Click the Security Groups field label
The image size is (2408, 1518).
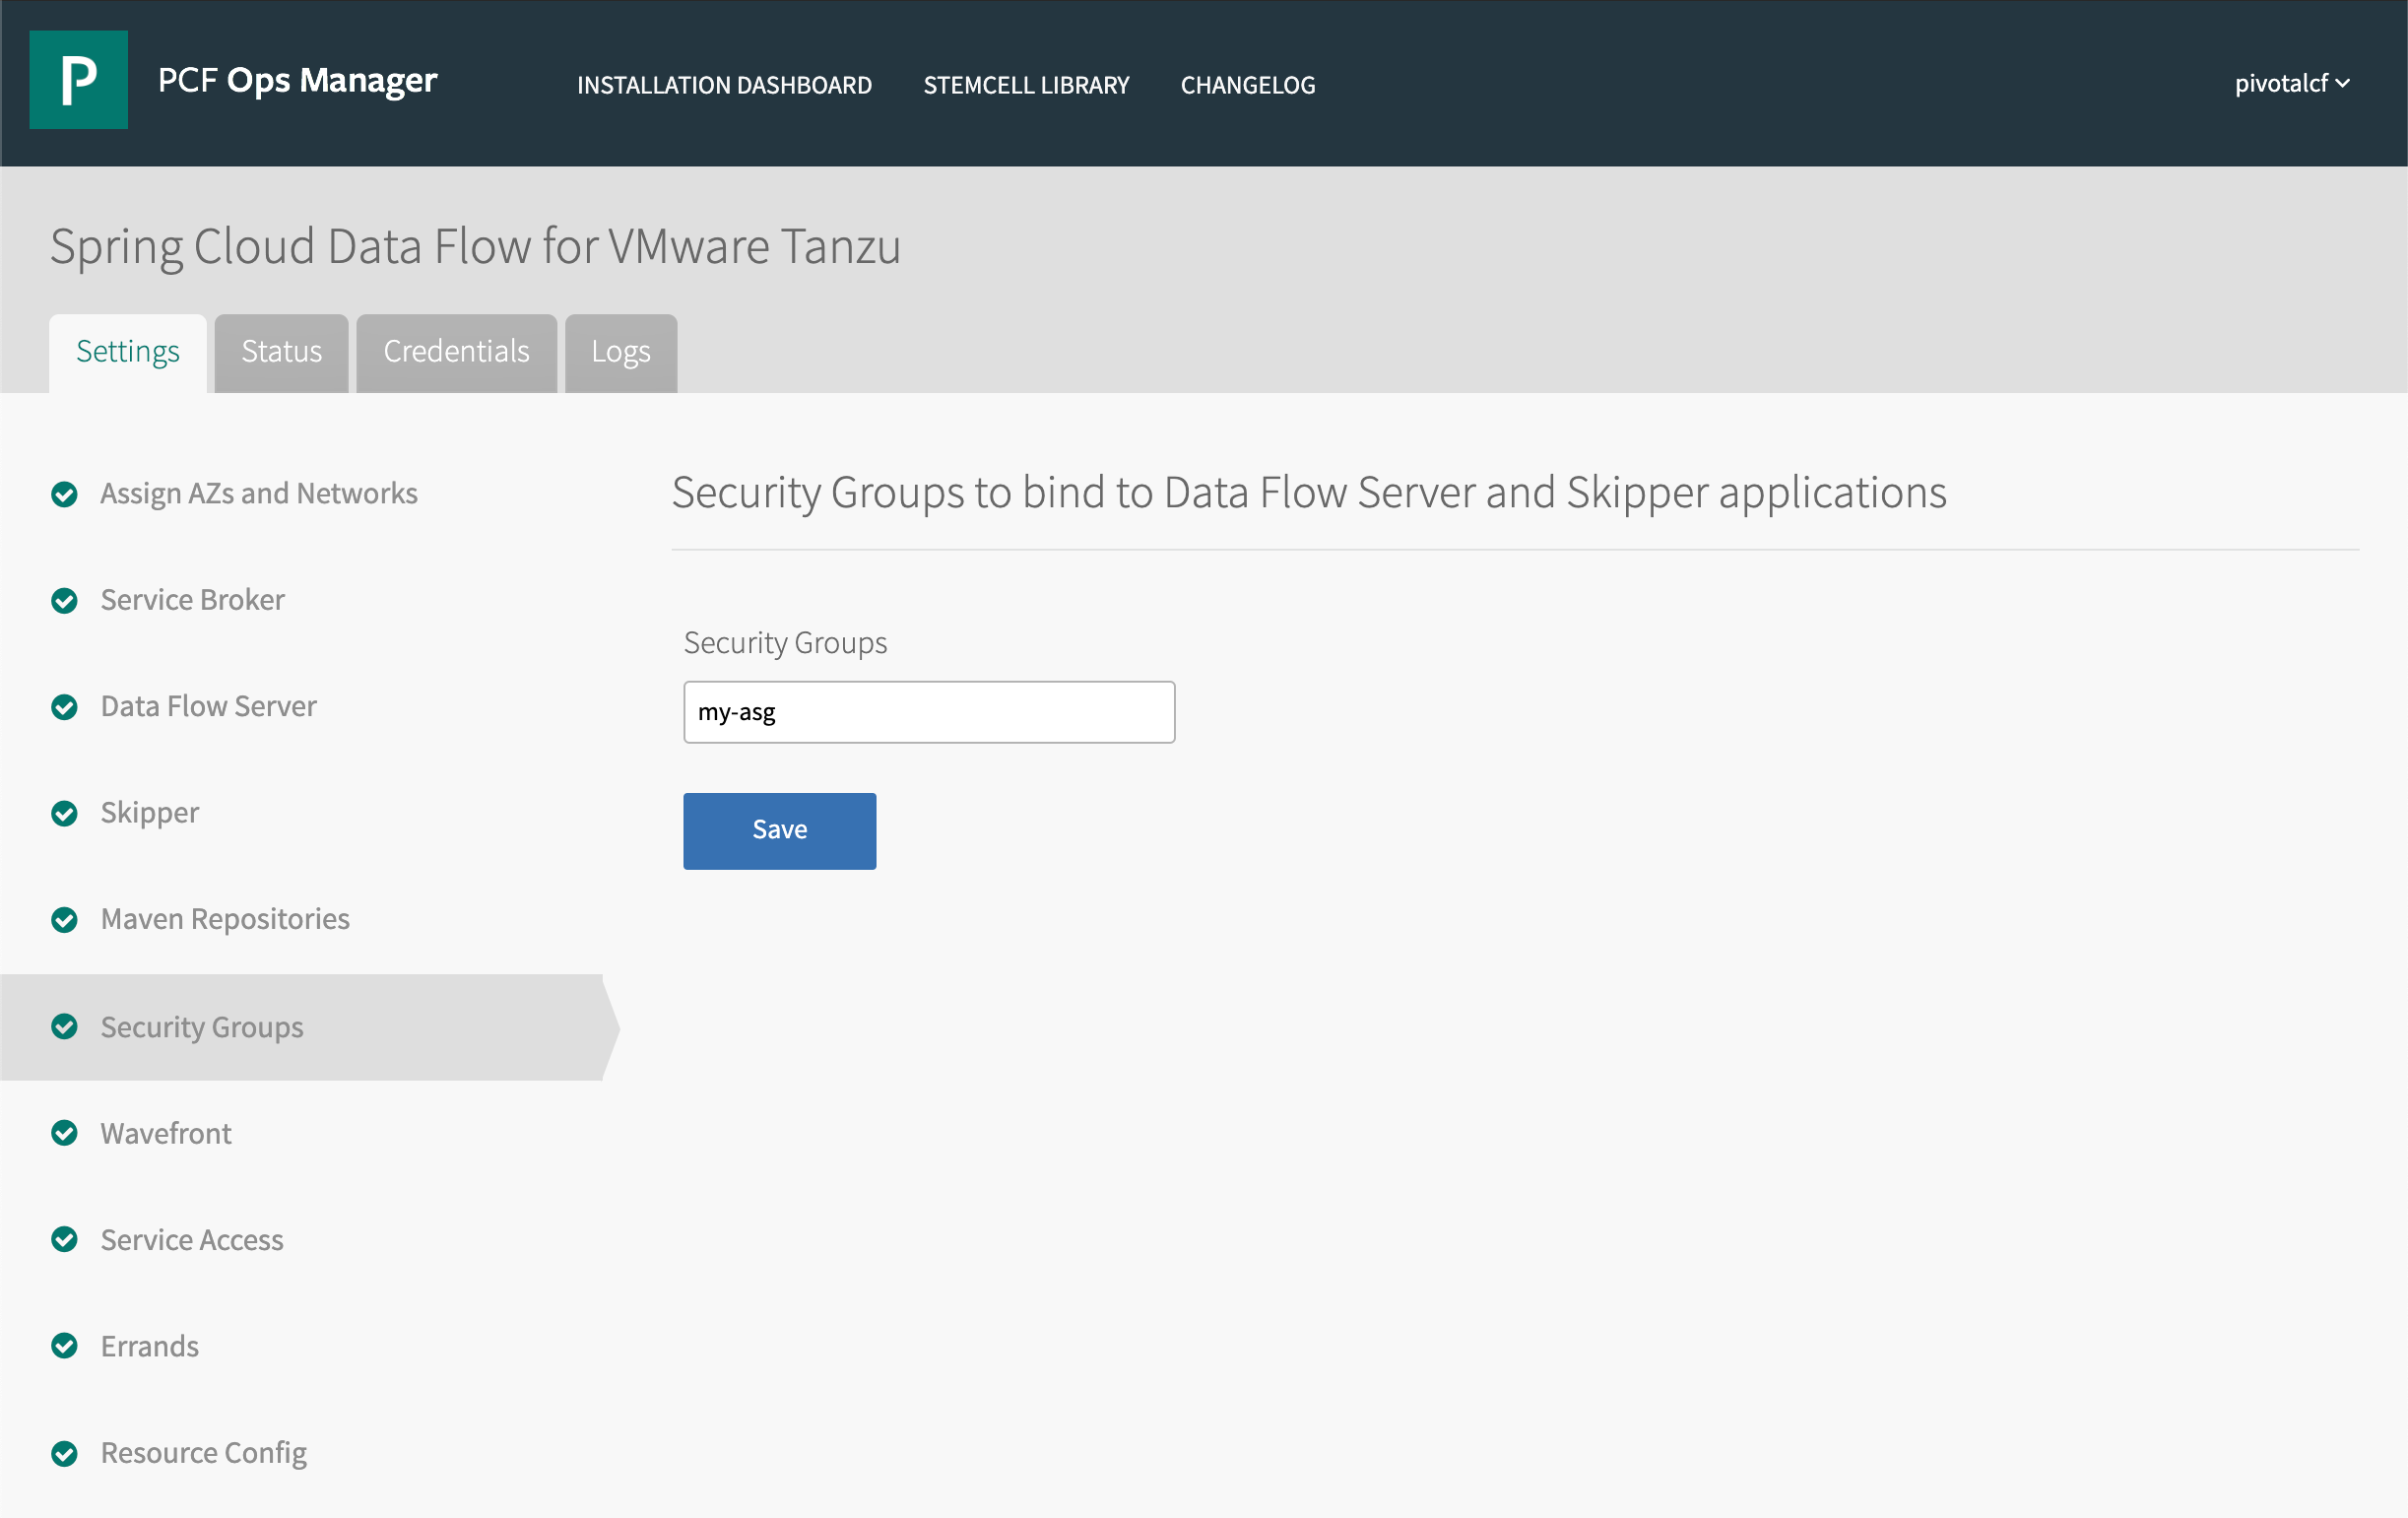(x=785, y=643)
